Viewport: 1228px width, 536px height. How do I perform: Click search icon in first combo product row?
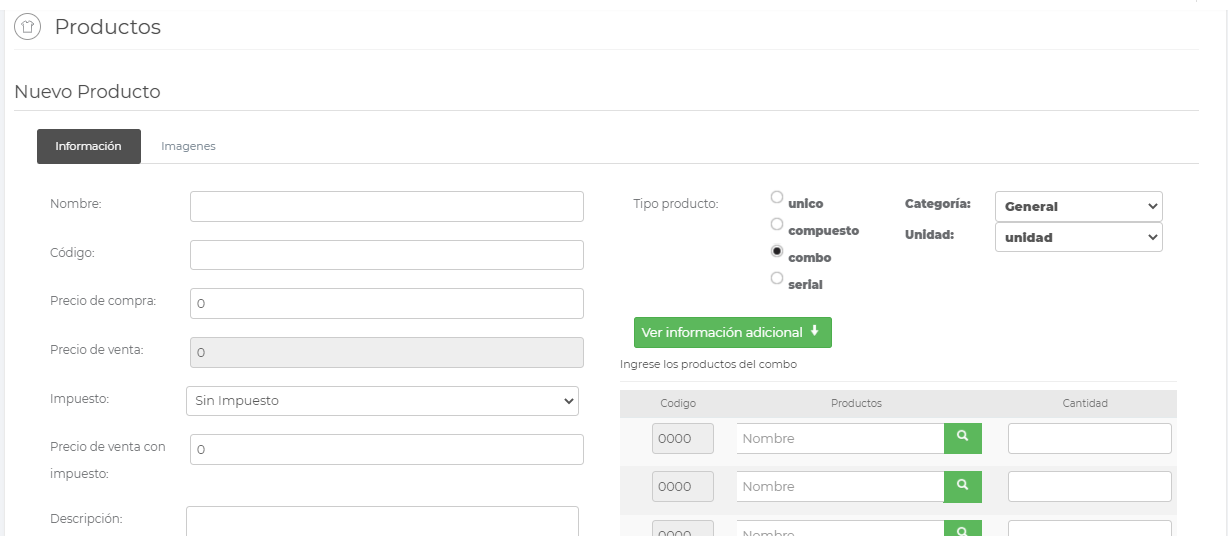[962, 438]
